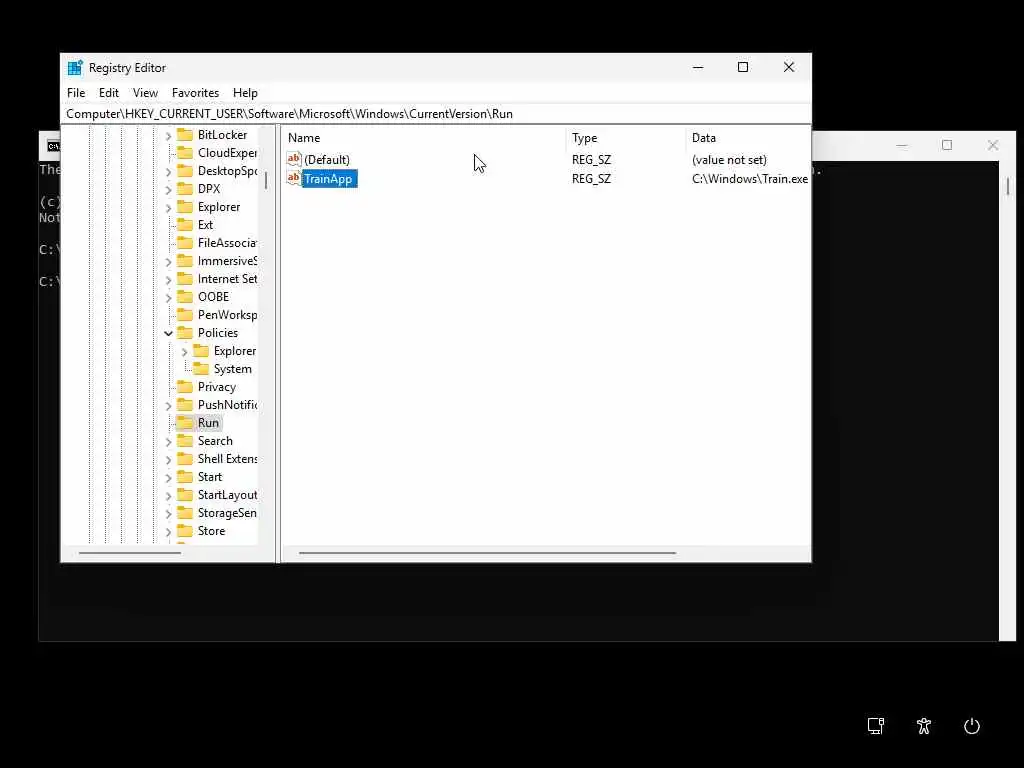Image resolution: width=1024 pixels, height=768 pixels.
Task: Minimize the Registry Editor window
Action: pos(698,67)
